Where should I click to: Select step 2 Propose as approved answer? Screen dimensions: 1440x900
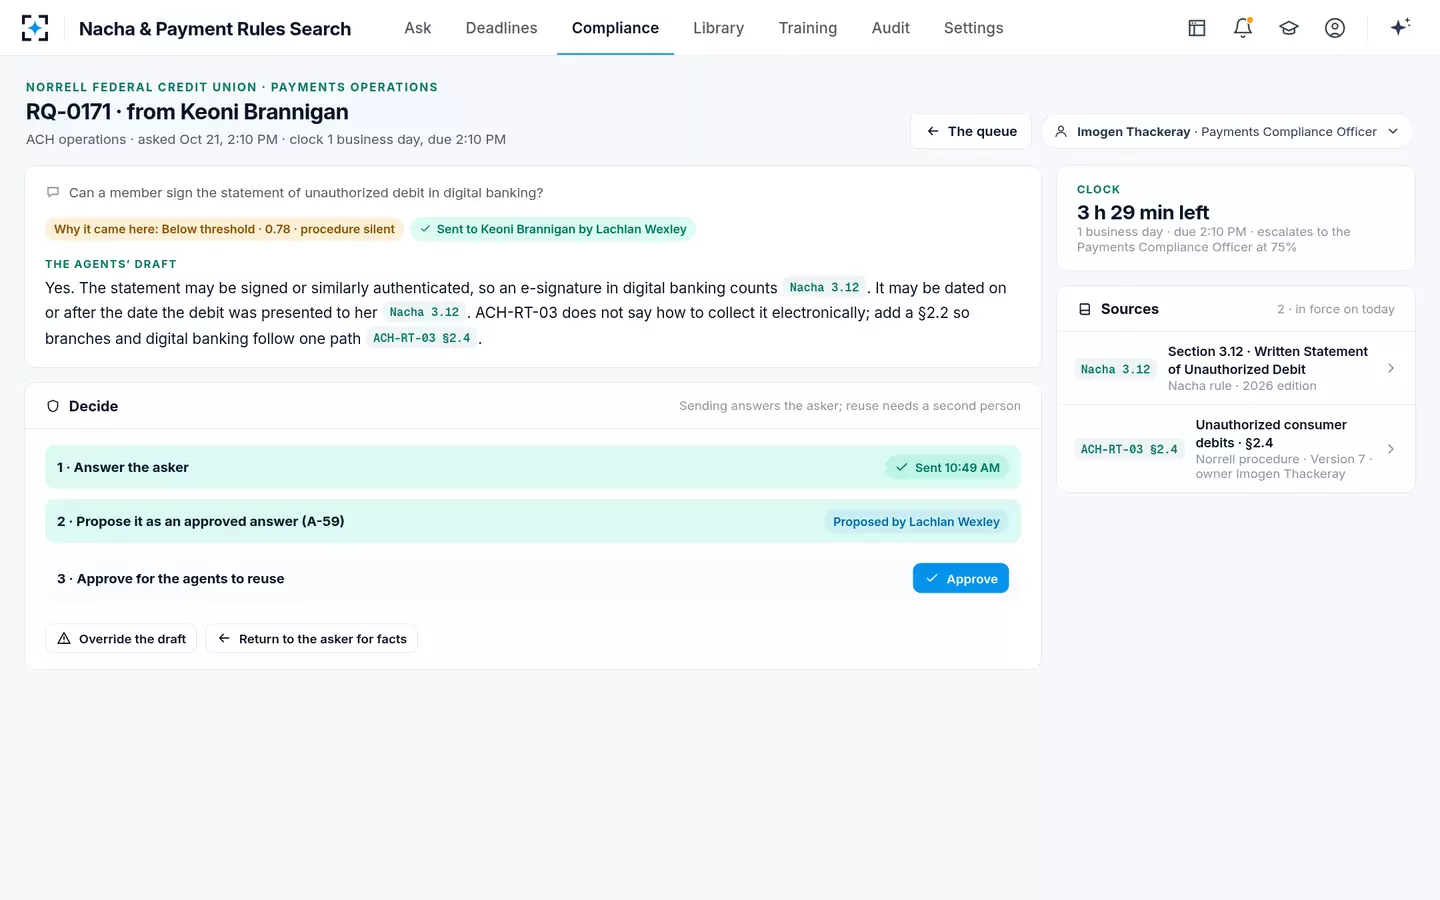click(533, 521)
